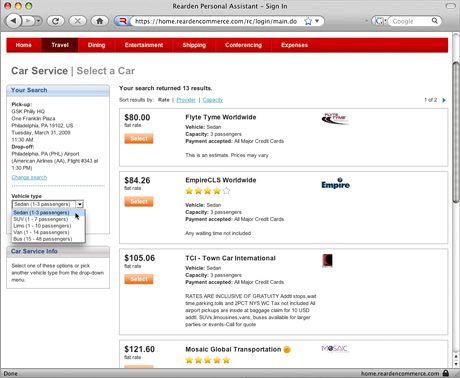Viewport: 460px width, 378px height.
Task: Click the badge icon beside Mosaic Global Transportation
Action: click(x=287, y=350)
